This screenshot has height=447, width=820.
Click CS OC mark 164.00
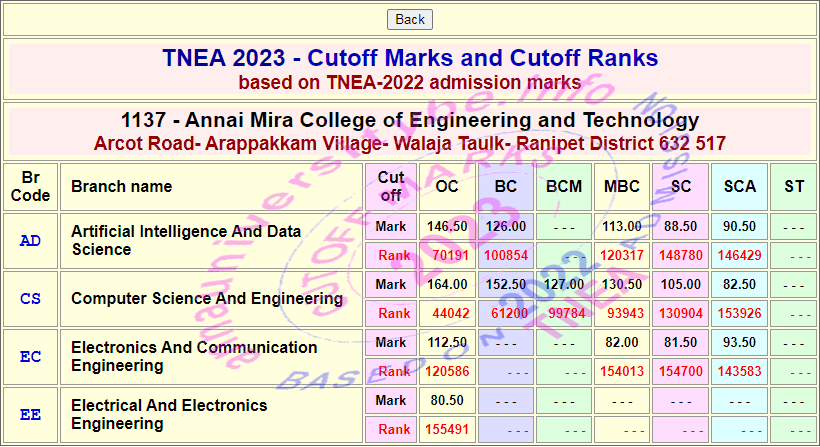click(447, 284)
